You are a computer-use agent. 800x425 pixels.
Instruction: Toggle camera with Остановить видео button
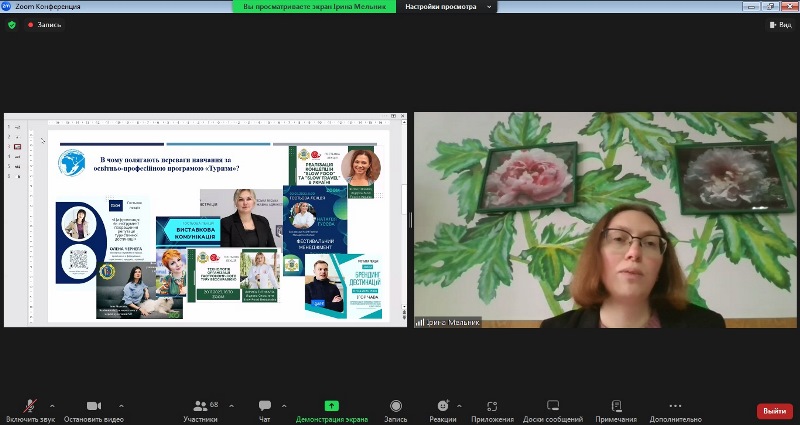click(94, 406)
